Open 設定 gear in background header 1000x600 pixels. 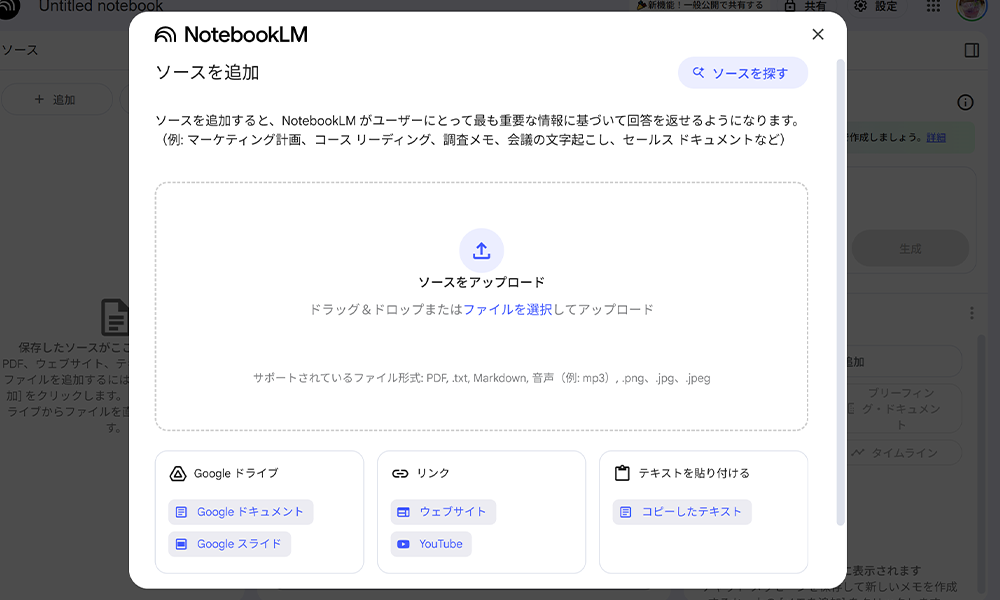[x=875, y=6]
